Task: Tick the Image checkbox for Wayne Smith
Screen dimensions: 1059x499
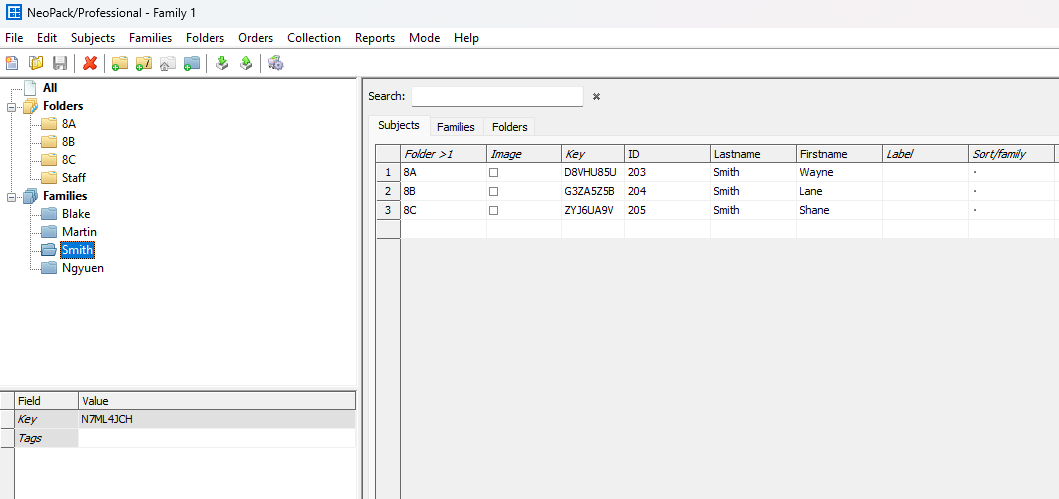Action: [493, 172]
